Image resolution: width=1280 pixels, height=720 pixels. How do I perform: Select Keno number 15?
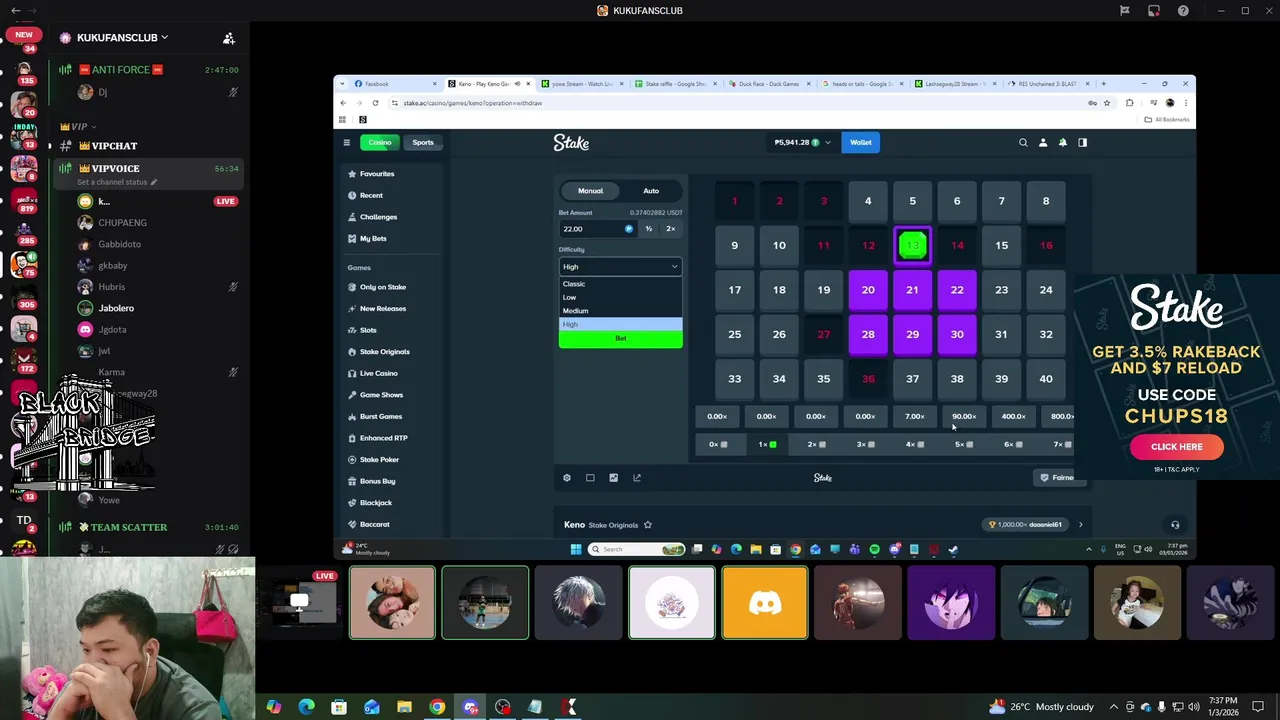click(1001, 245)
